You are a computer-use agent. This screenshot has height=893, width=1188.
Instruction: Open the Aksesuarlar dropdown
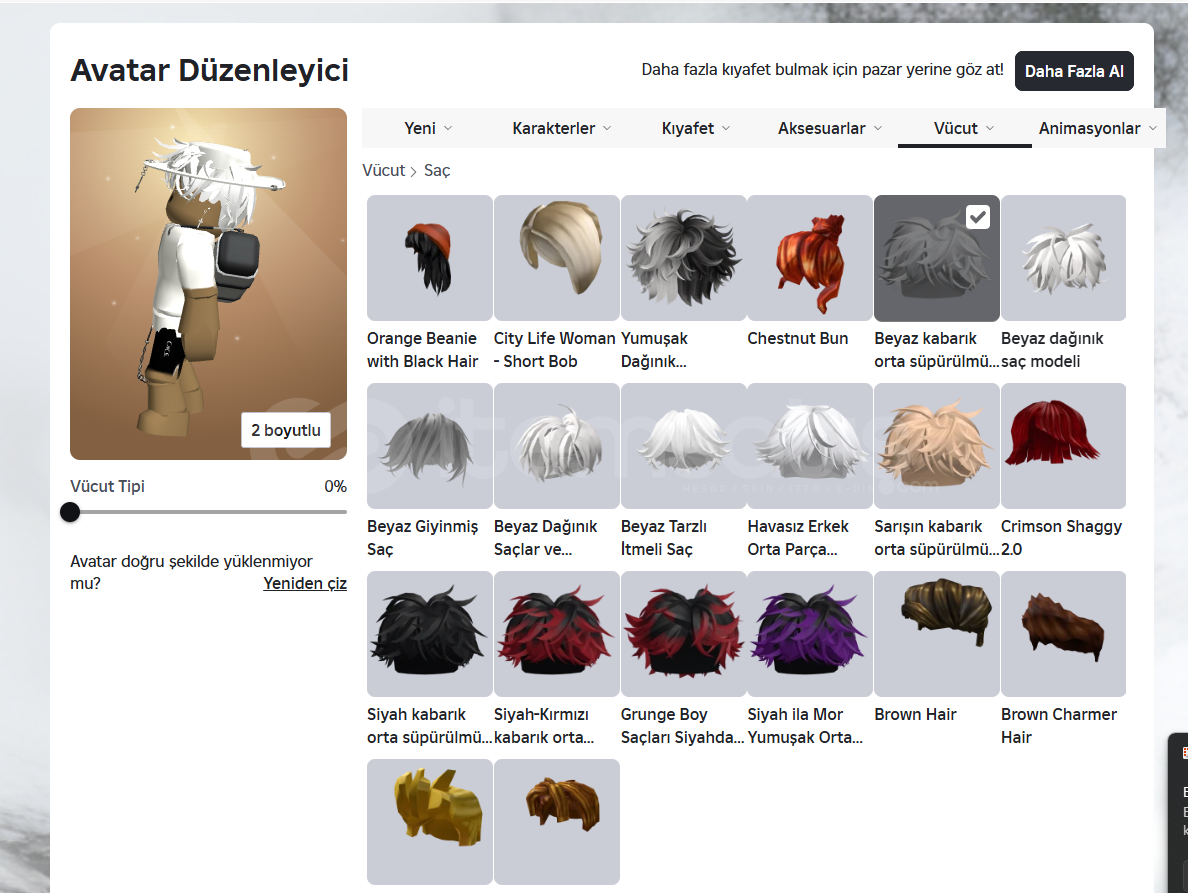830,129
